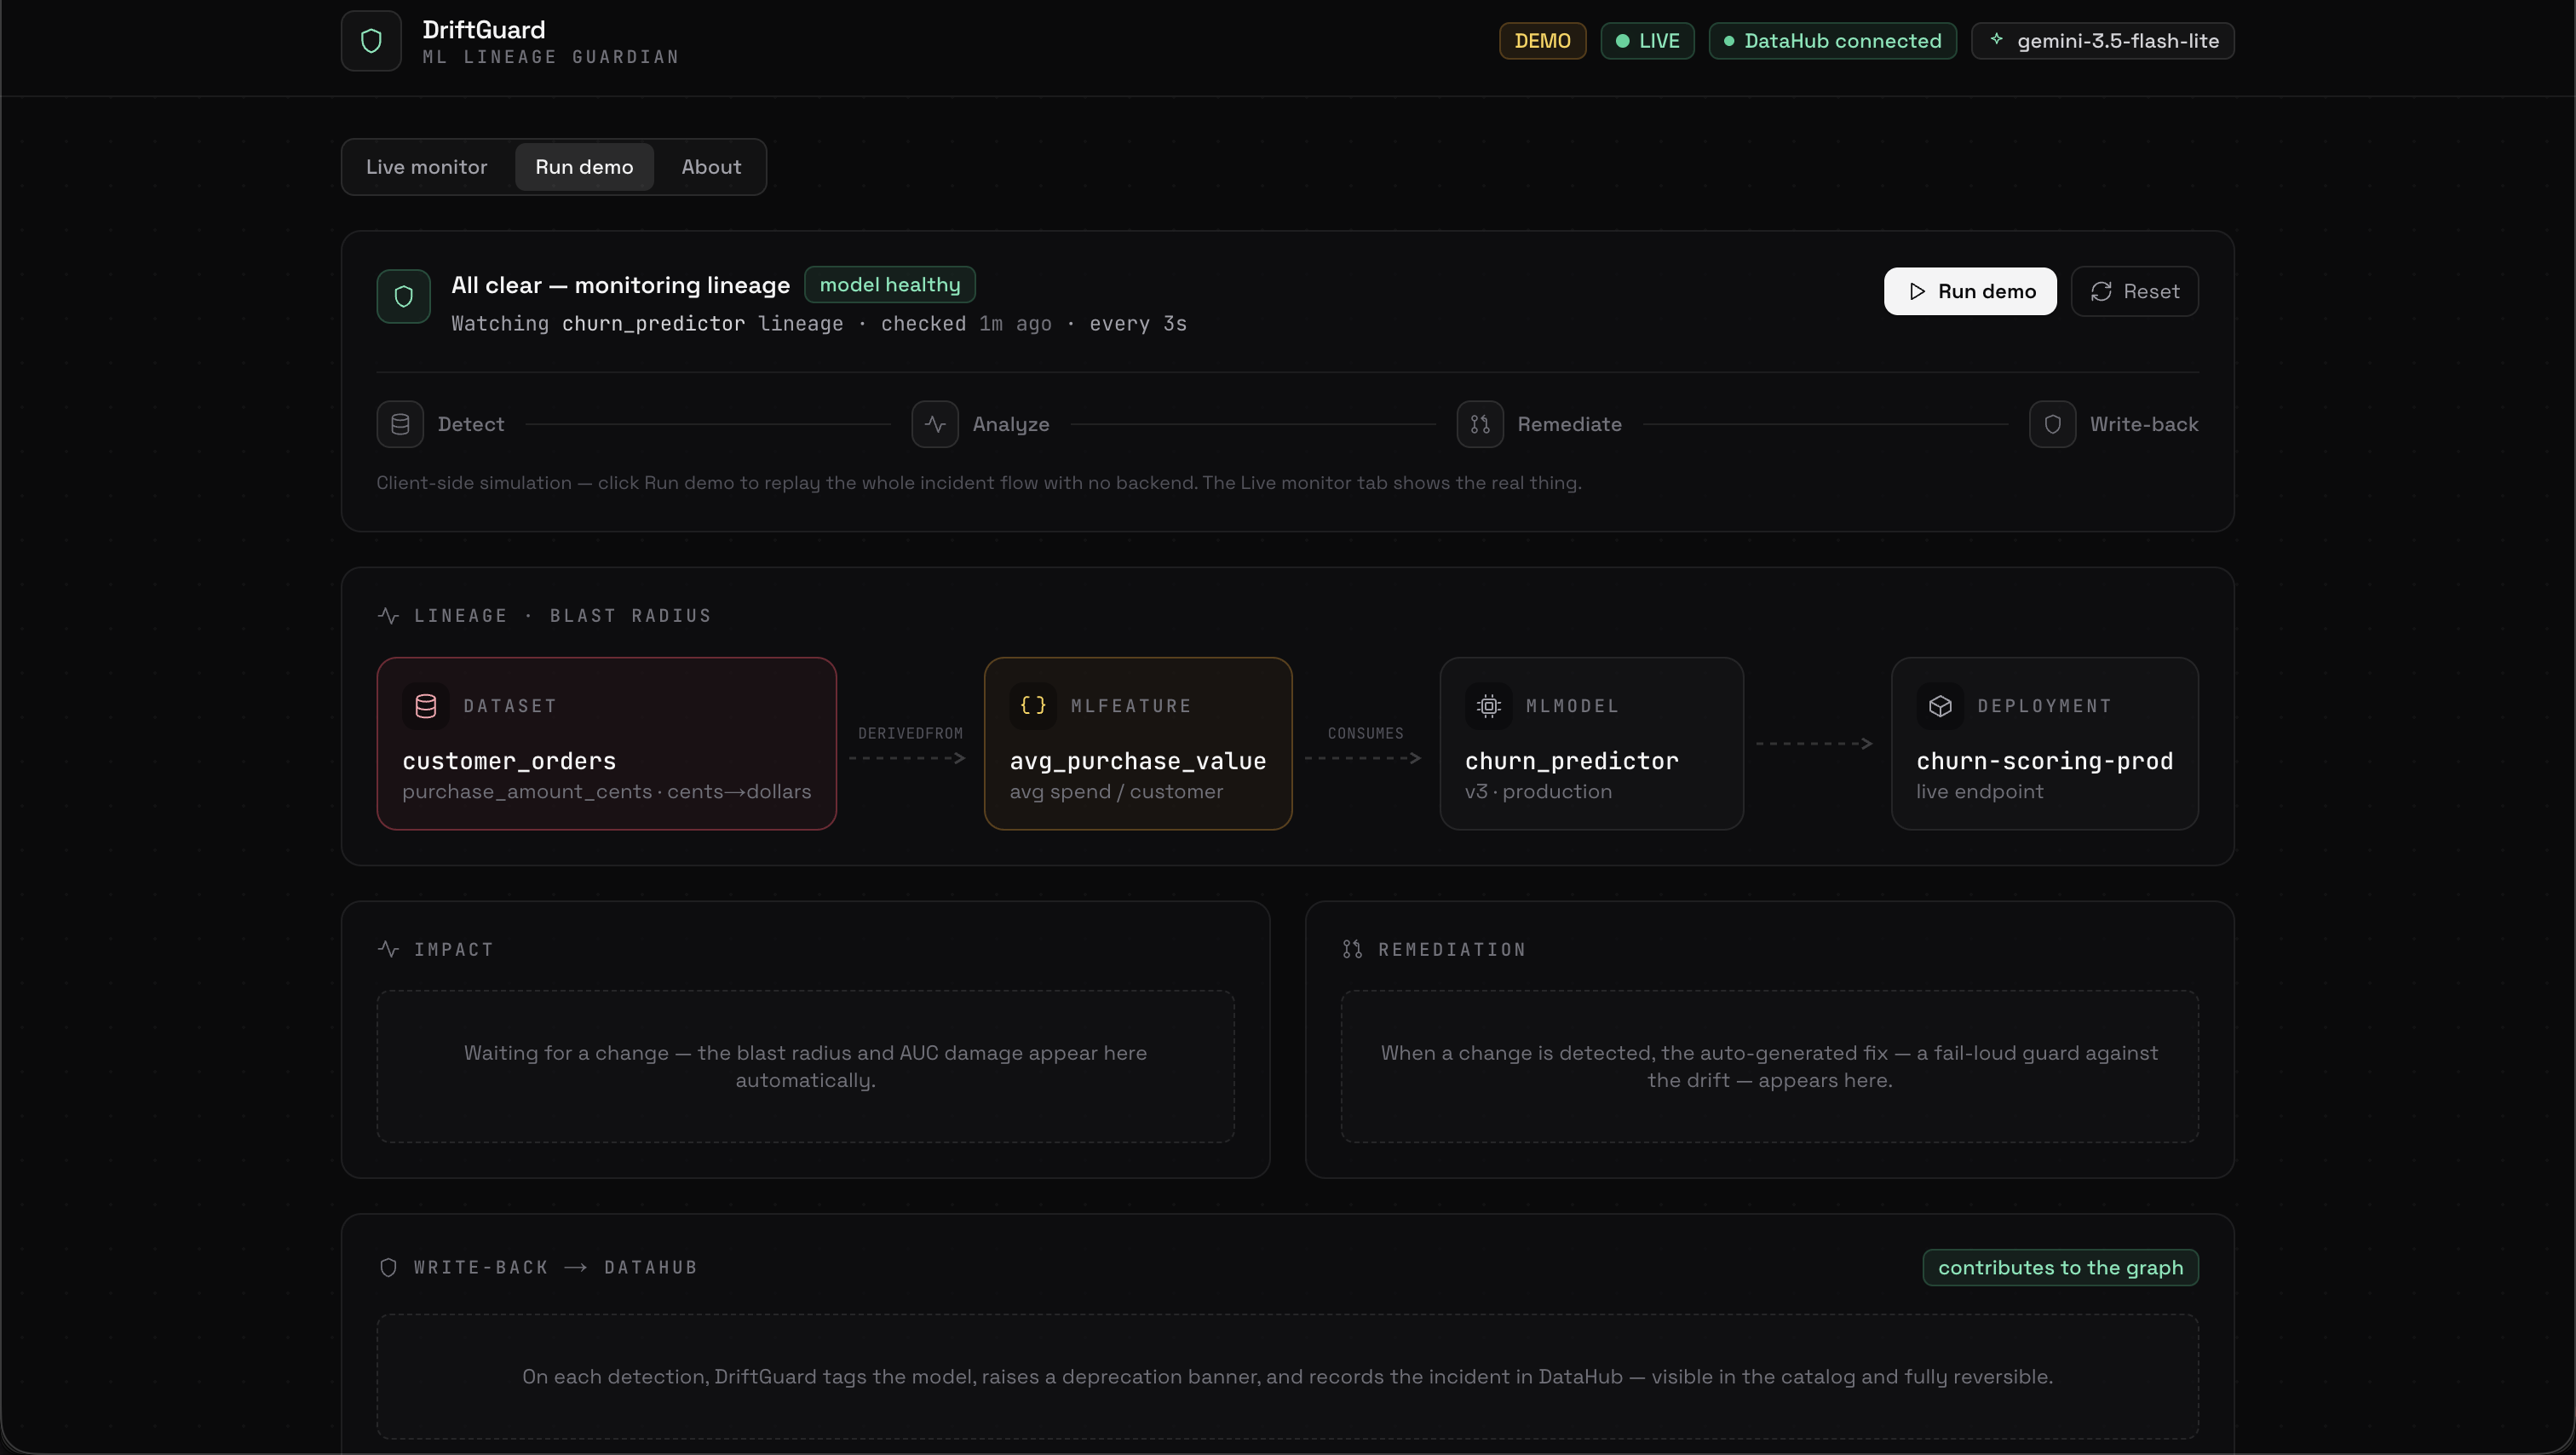
Task: Click the Write-back step shield icon
Action: 2052,424
